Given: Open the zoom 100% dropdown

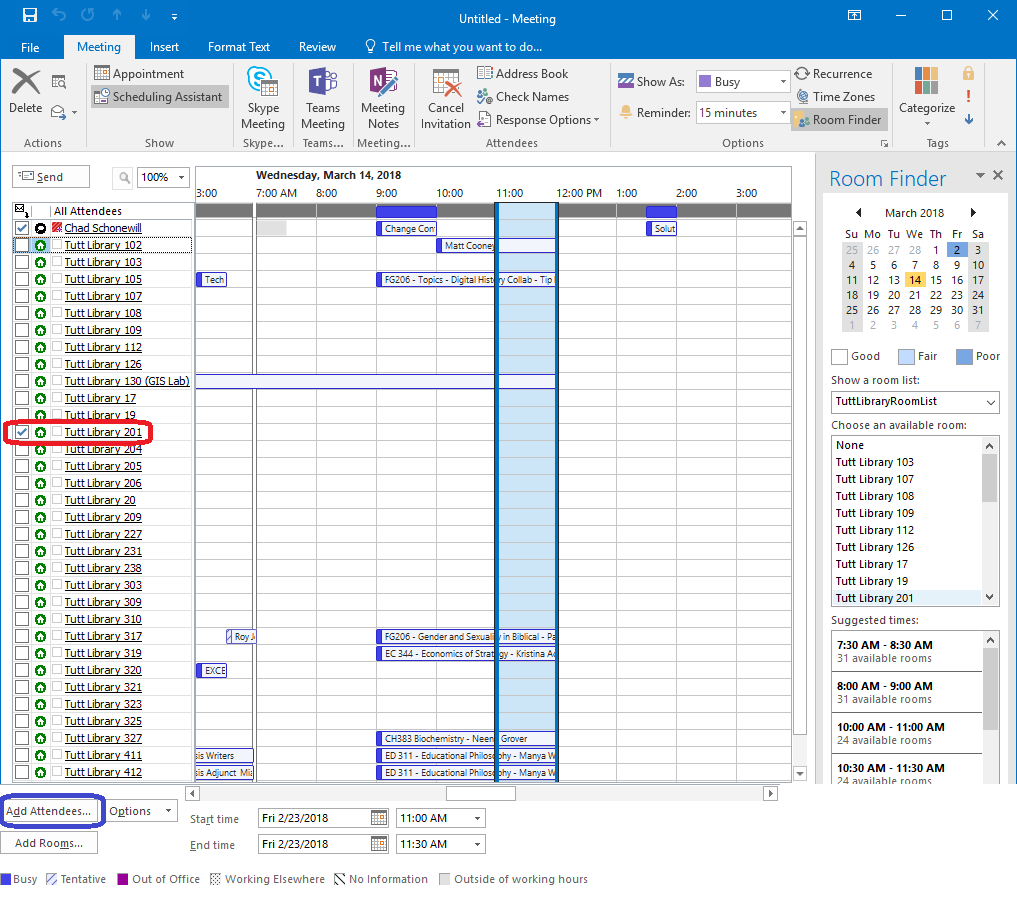Looking at the screenshot, I should tap(182, 177).
